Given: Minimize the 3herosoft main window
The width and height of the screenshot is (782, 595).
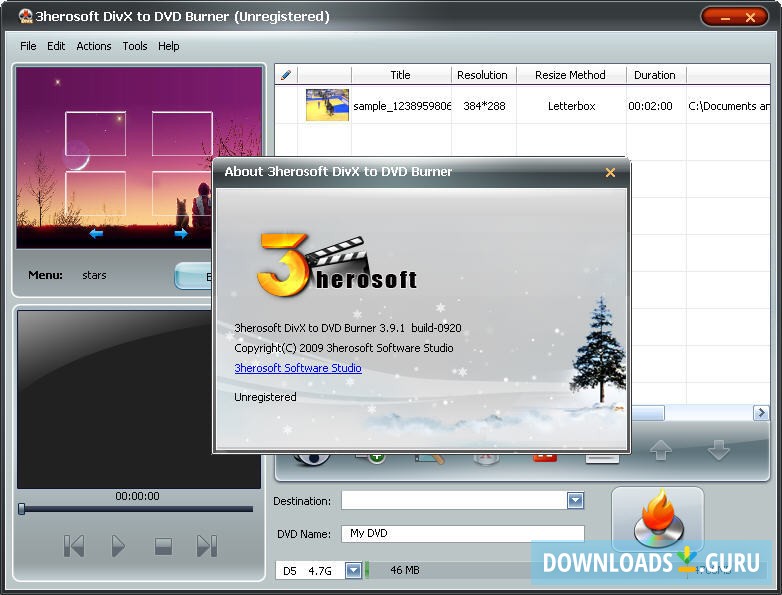Looking at the screenshot, I should (725, 18).
